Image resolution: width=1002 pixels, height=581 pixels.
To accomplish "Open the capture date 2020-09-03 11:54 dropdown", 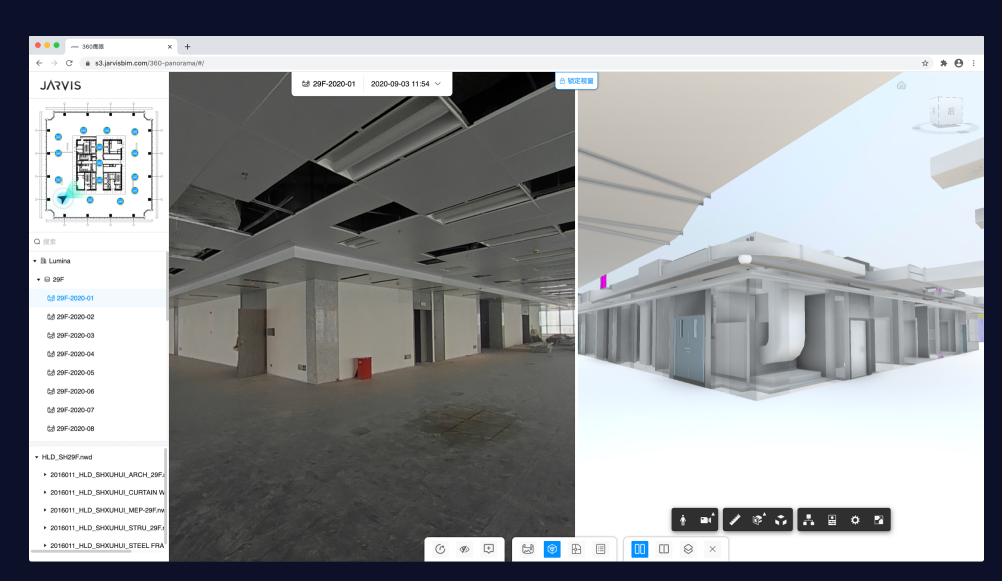I will pyautogui.click(x=406, y=84).
